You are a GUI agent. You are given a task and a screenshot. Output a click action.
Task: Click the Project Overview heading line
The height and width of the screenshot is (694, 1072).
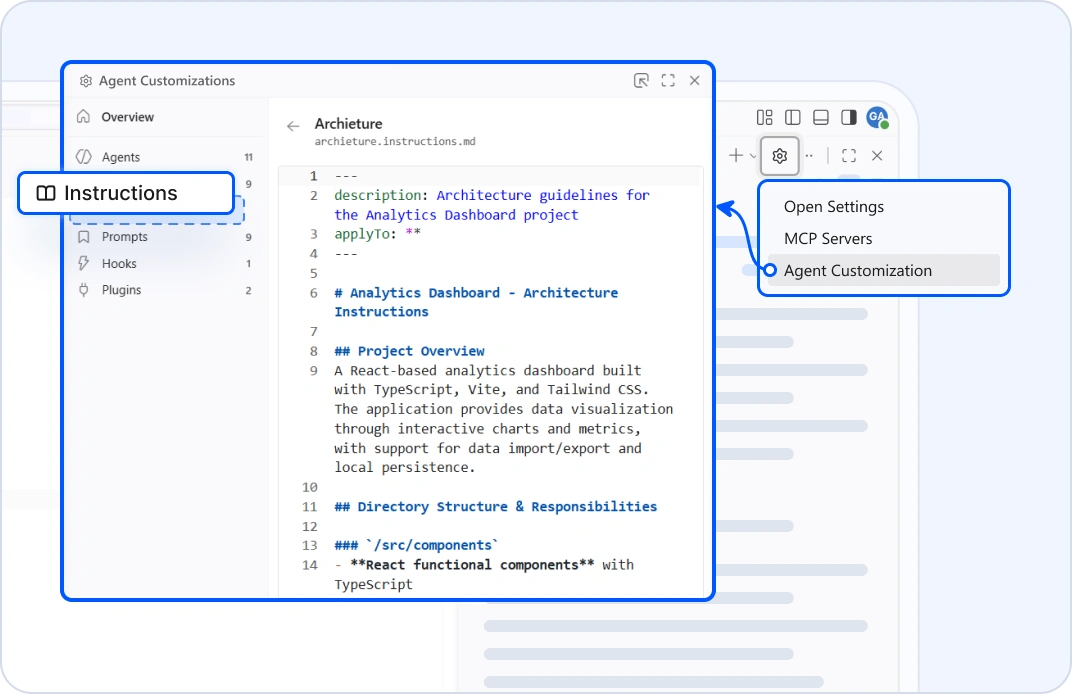409,351
